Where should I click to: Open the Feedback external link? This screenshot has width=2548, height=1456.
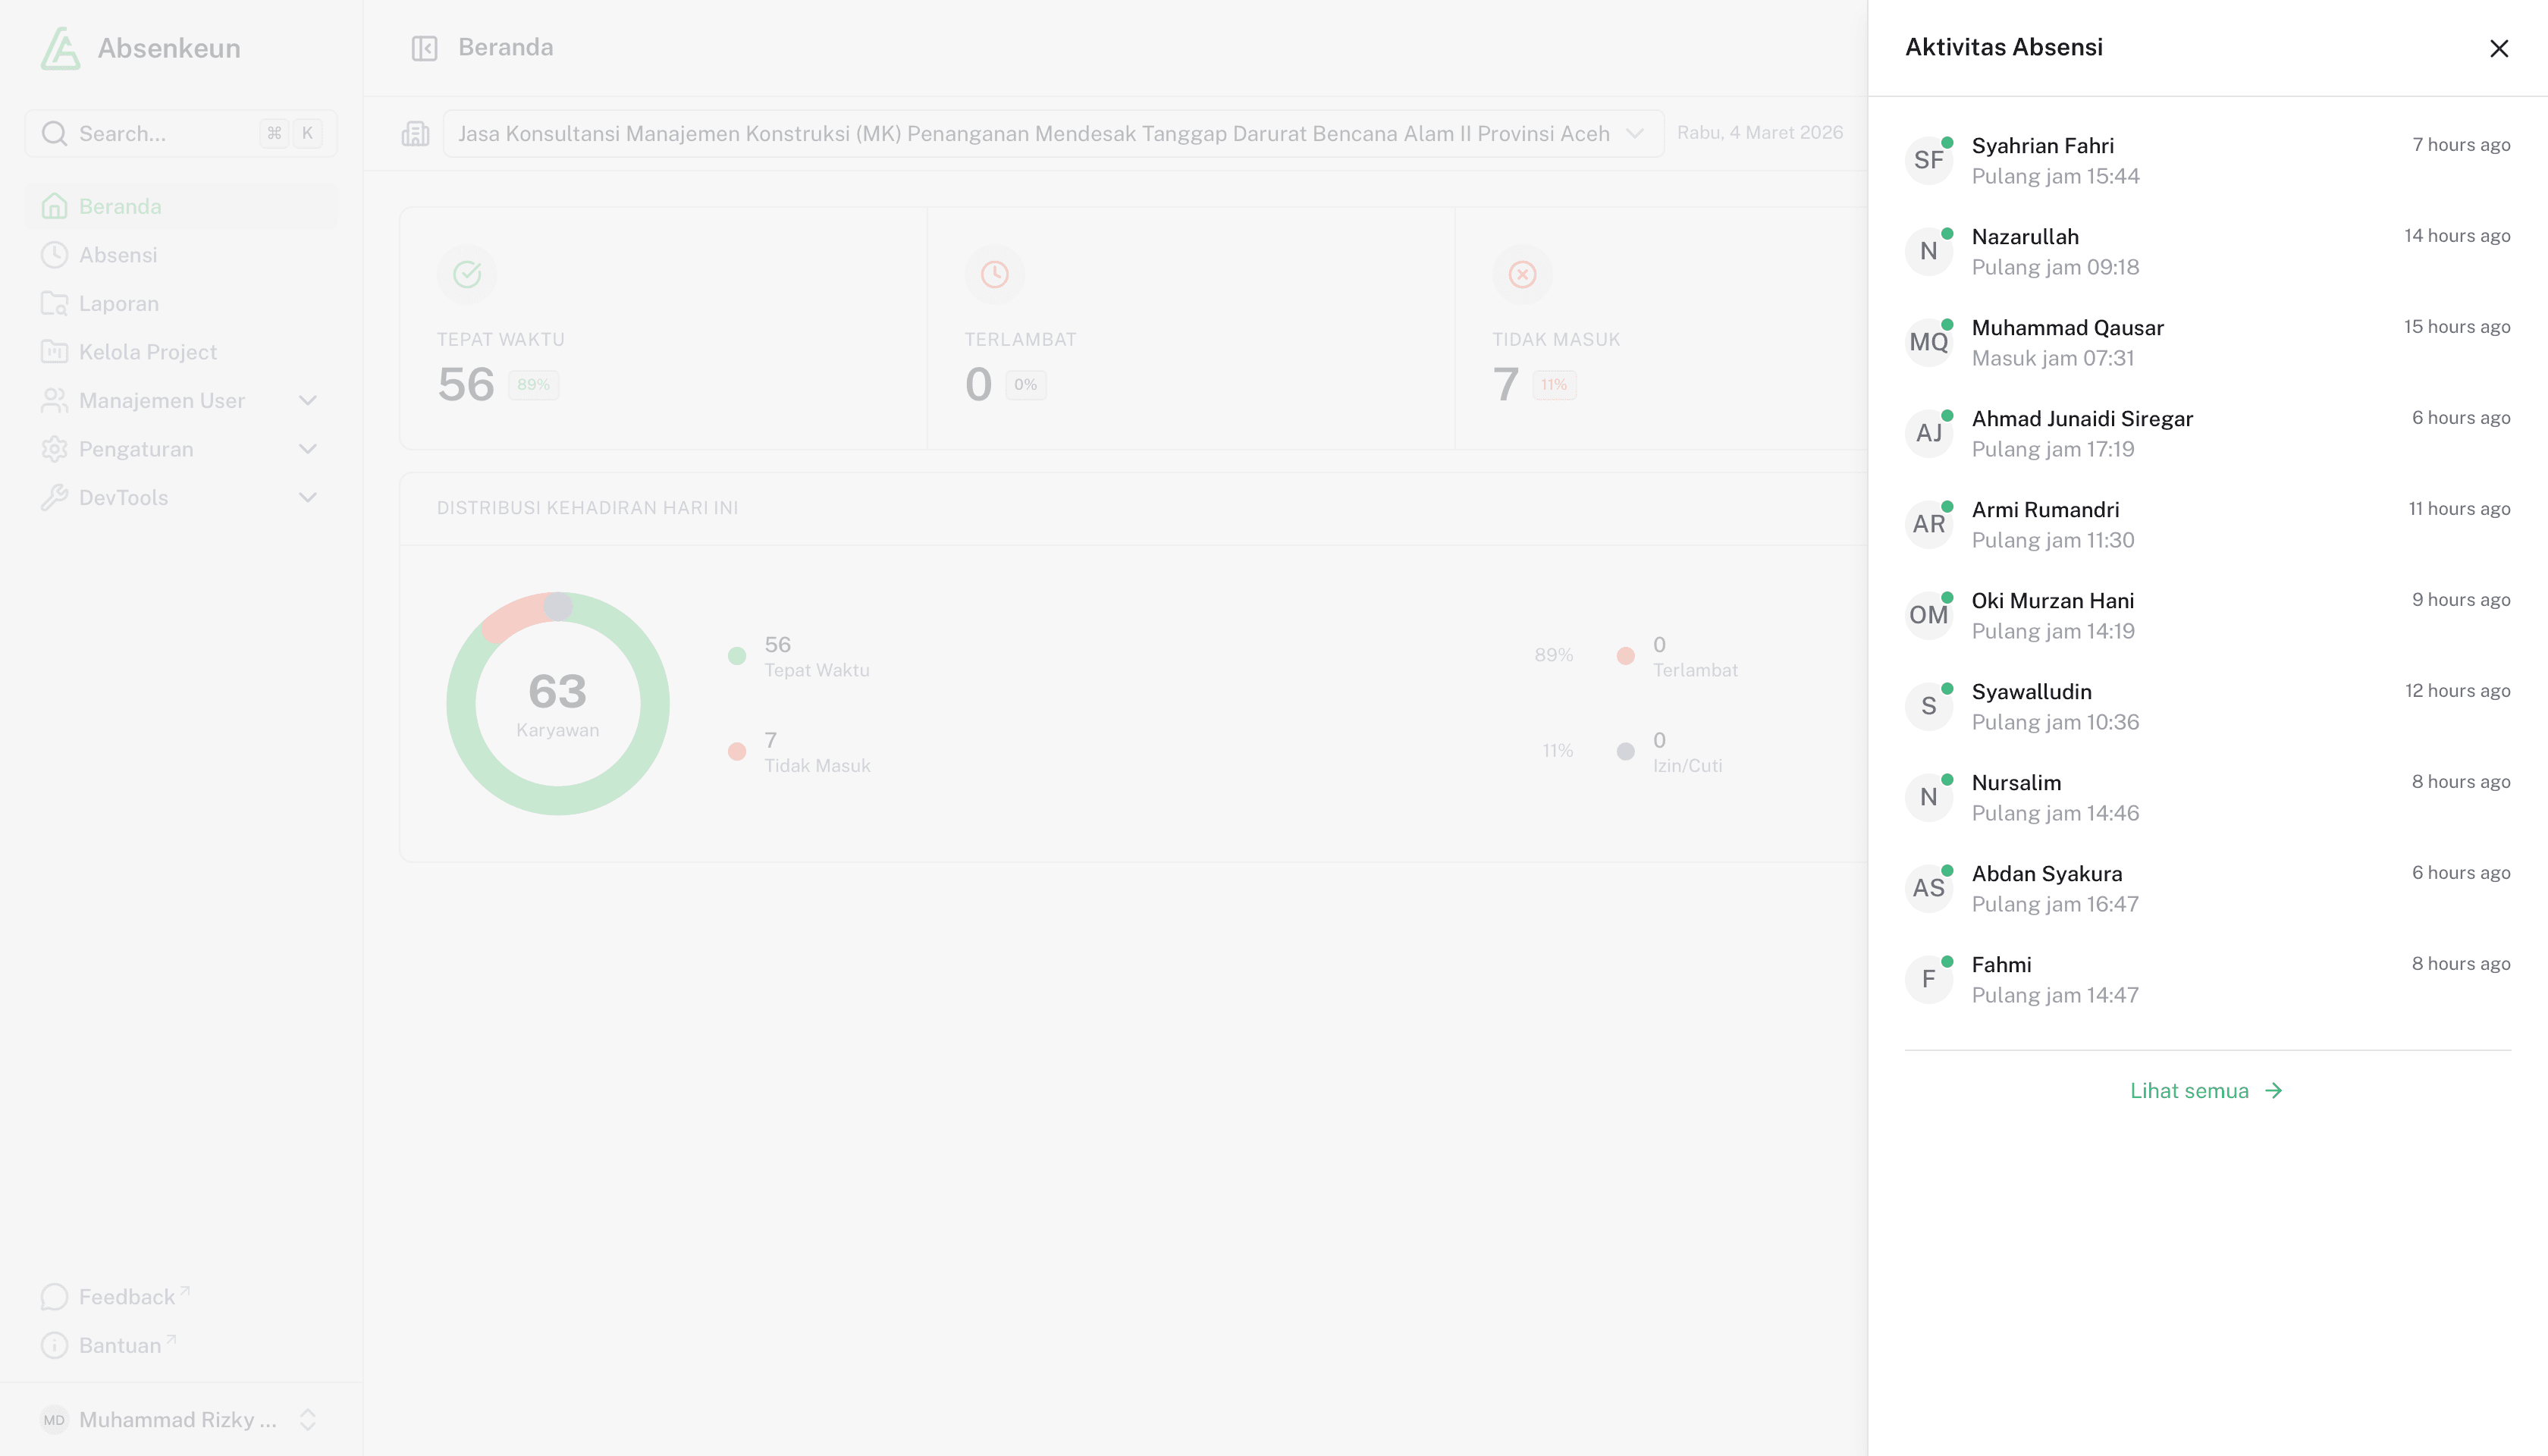pos(127,1297)
